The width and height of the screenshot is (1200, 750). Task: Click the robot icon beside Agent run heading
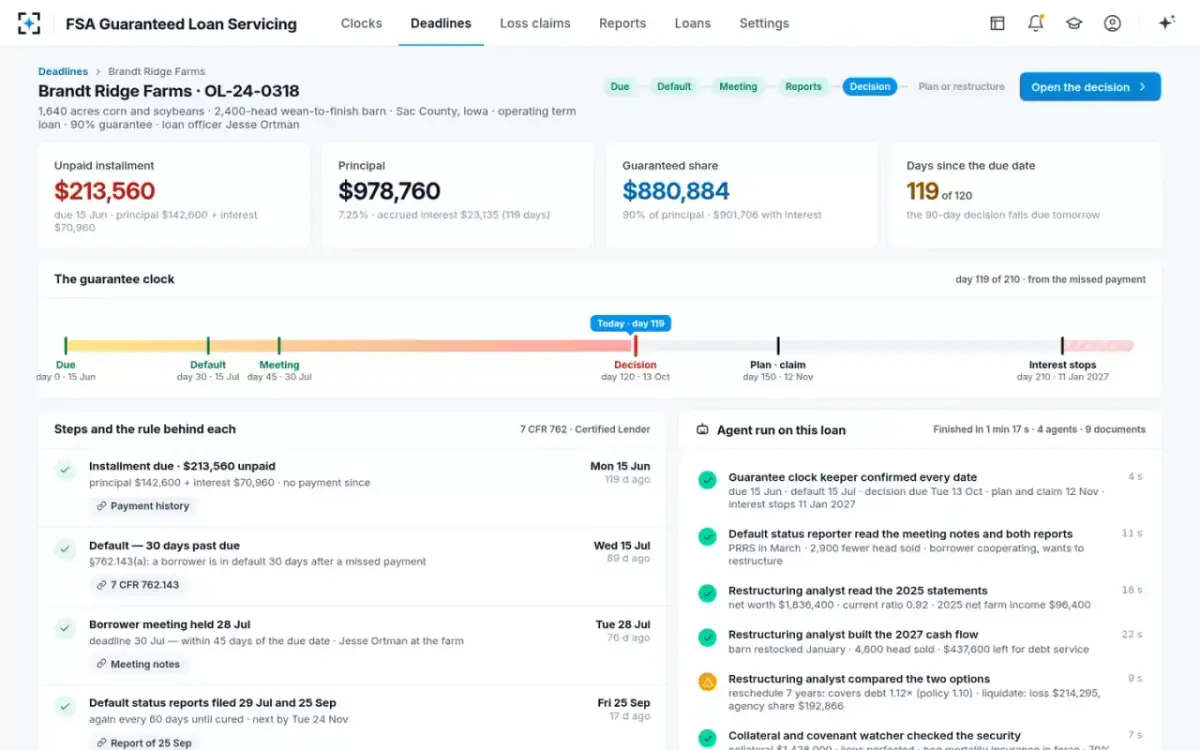(701, 430)
